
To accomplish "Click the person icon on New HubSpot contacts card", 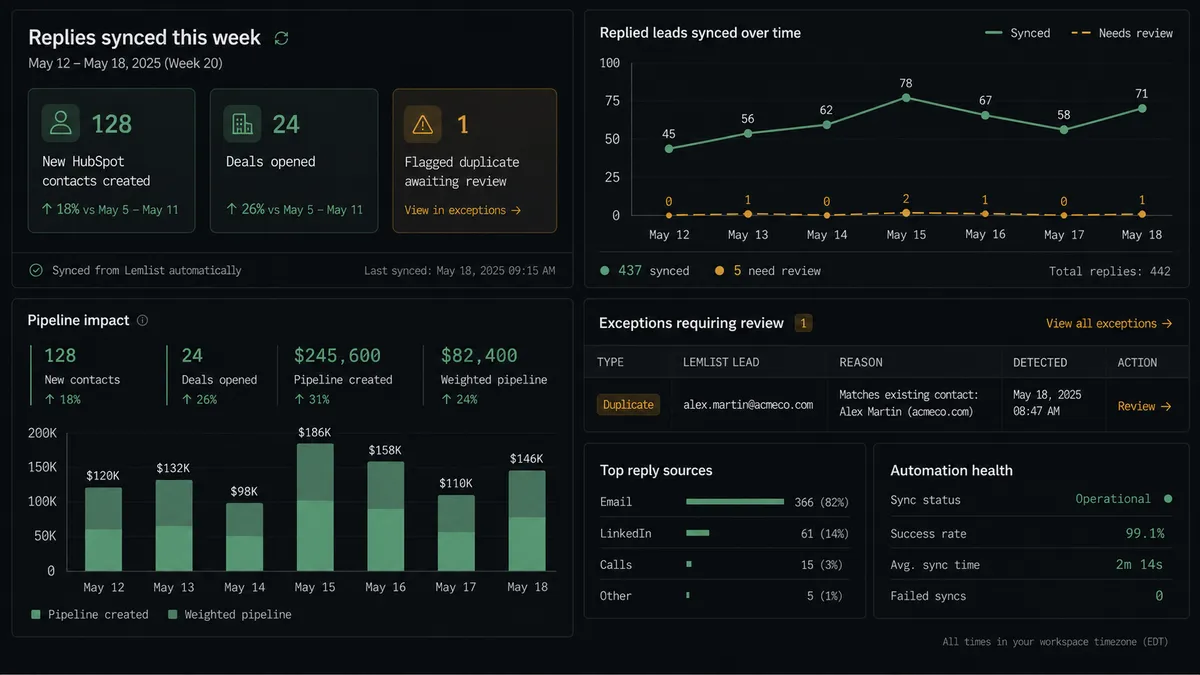I will coord(61,123).
